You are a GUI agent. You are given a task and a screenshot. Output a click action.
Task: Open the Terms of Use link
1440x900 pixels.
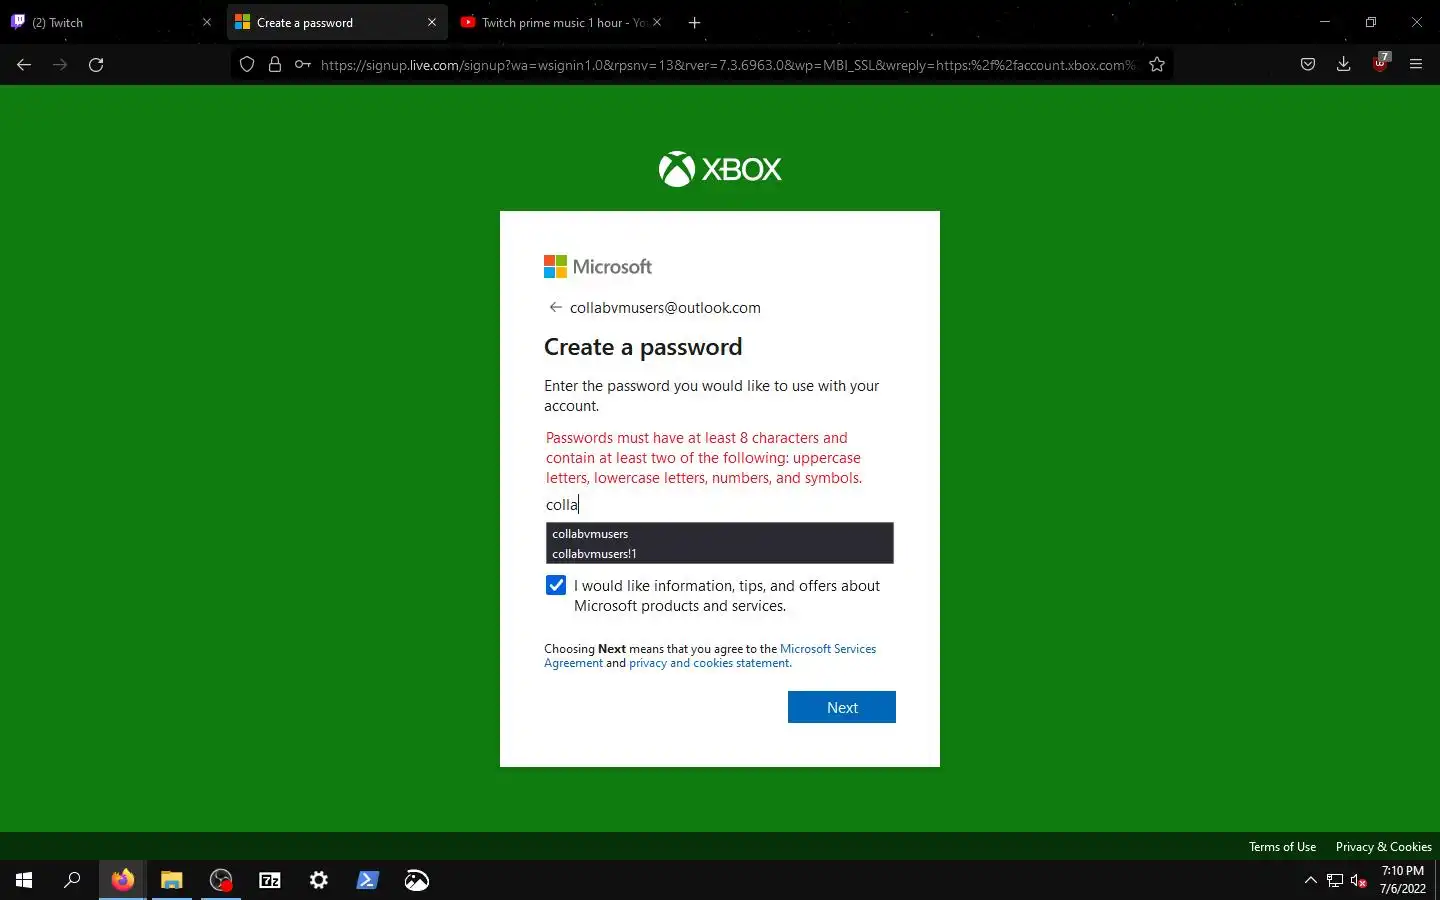click(1282, 847)
